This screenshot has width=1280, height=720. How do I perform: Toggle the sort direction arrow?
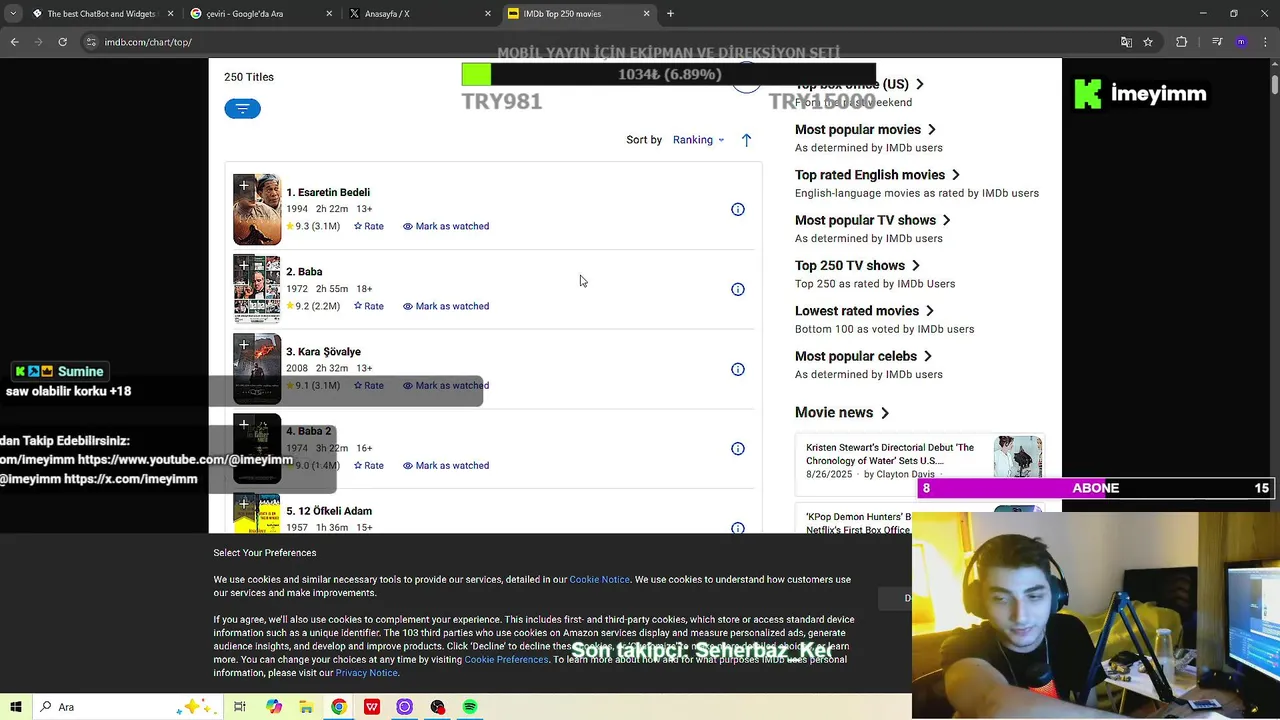[x=746, y=140]
